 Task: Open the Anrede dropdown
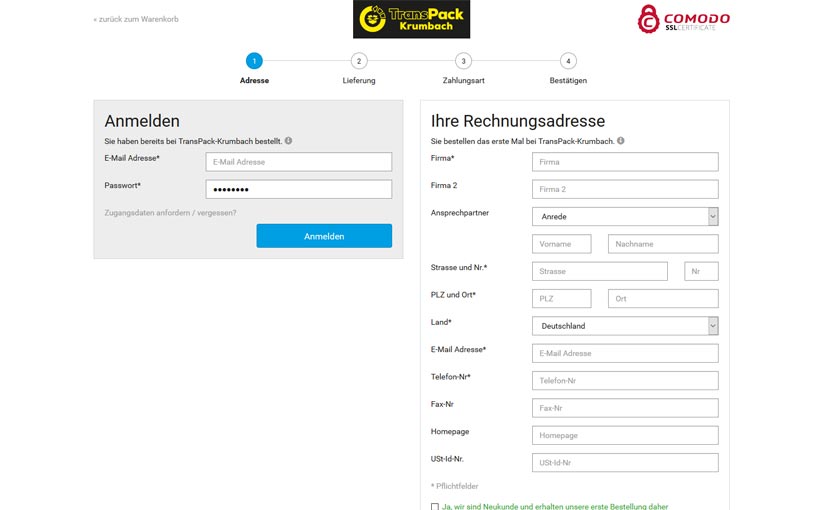click(625, 216)
